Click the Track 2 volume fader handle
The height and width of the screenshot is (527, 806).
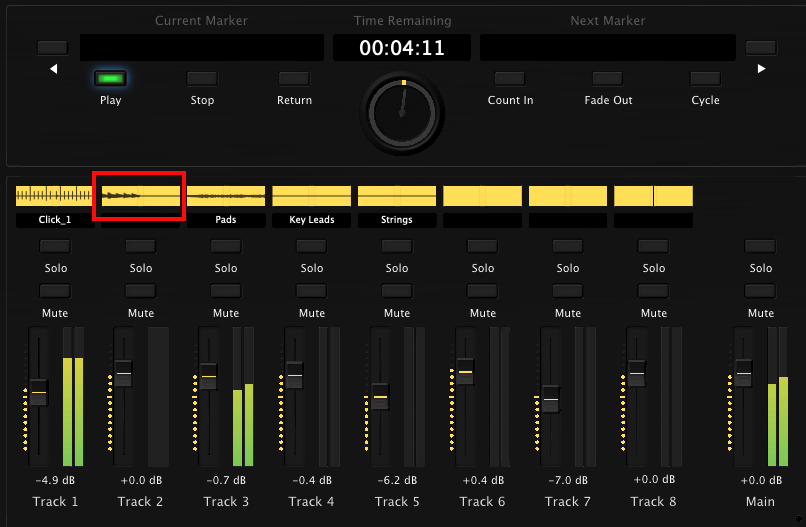[123, 373]
